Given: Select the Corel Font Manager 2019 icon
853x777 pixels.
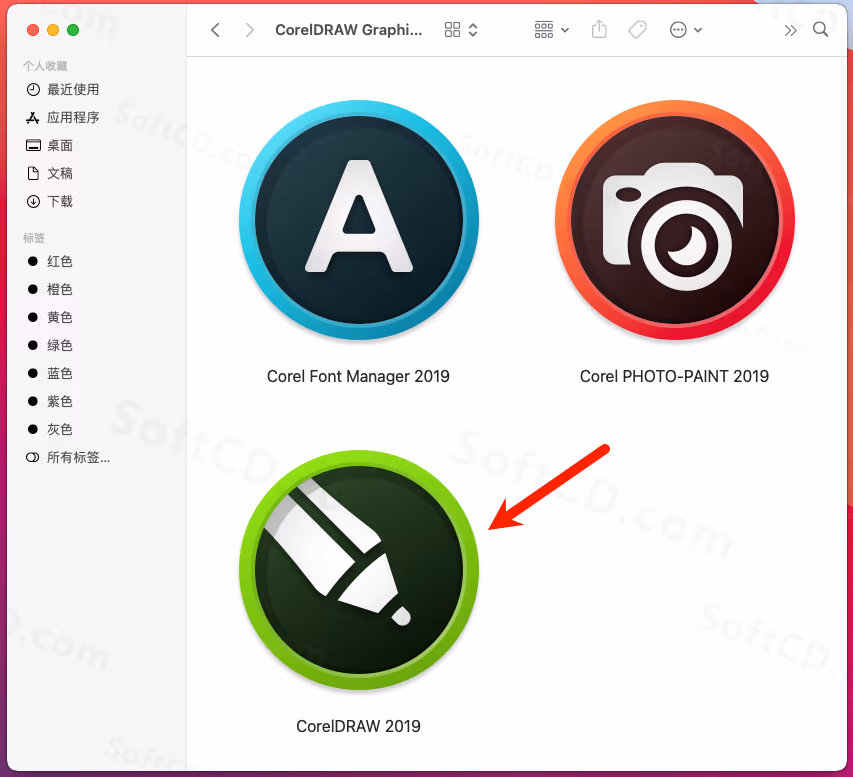Looking at the screenshot, I should [359, 220].
